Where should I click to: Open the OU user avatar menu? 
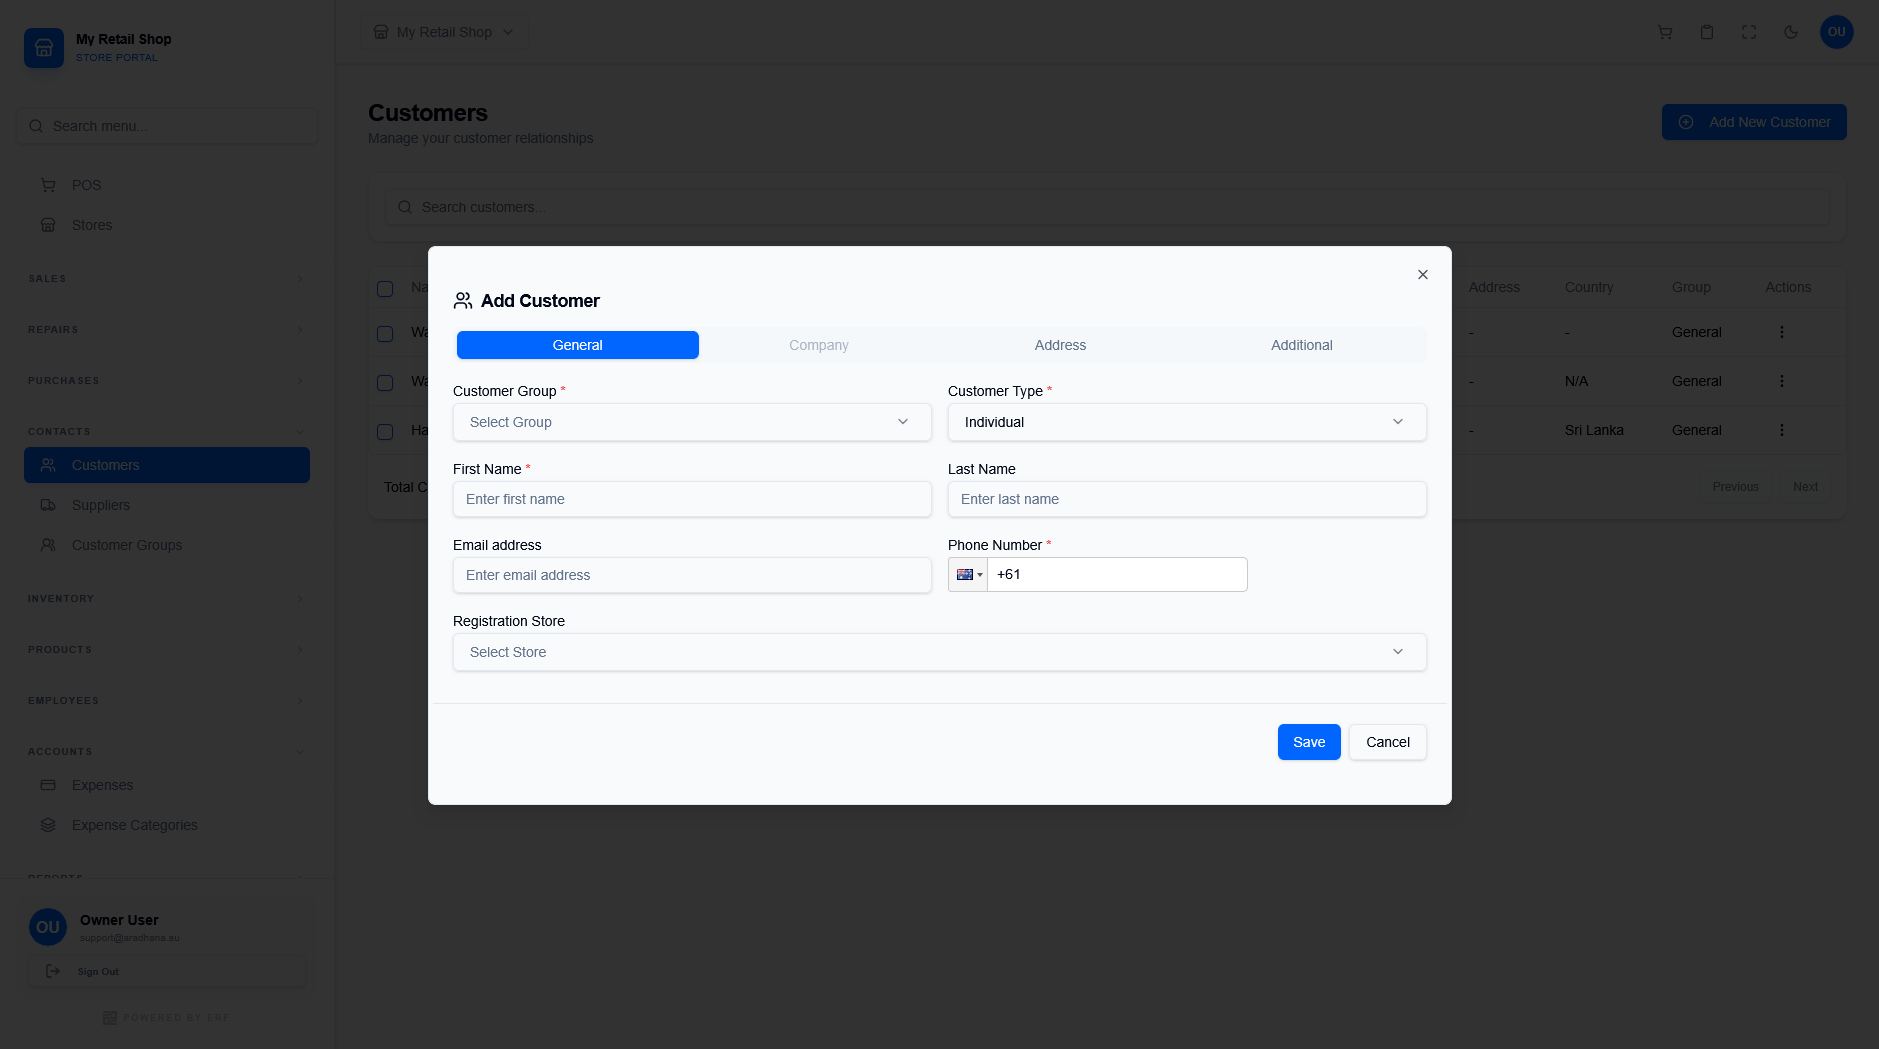pos(1836,32)
